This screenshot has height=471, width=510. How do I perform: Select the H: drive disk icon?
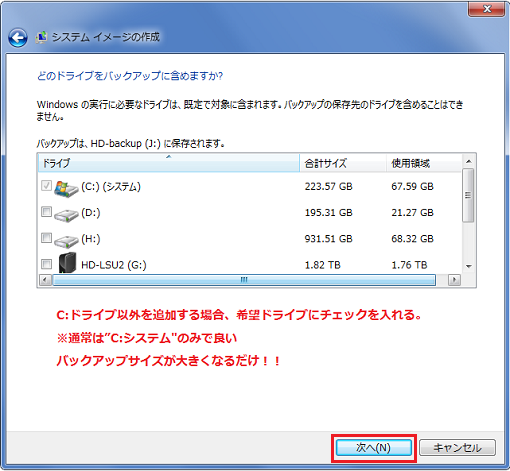tap(66, 242)
